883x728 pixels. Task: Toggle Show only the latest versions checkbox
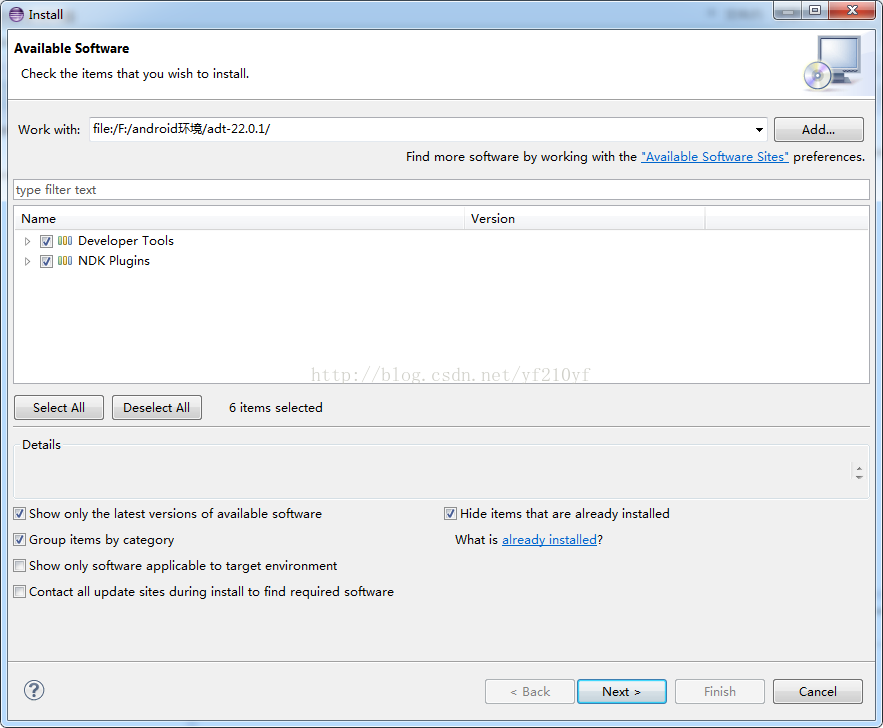click(x=20, y=513)
